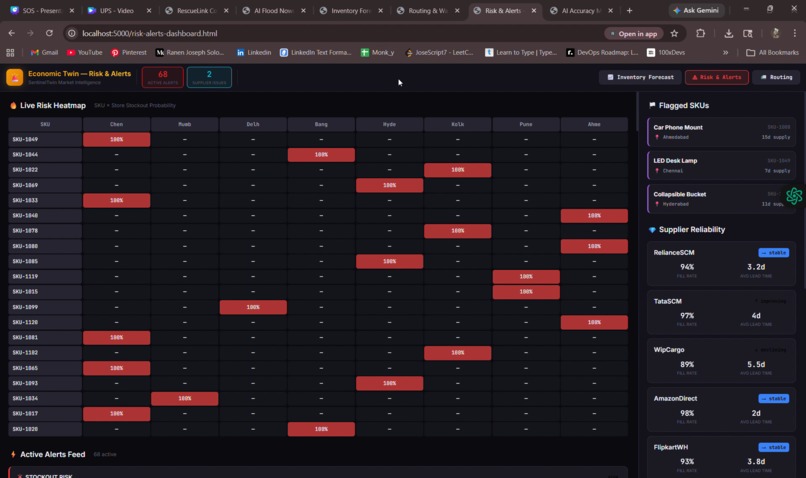Open the Collapsible Bucket flagged SKU card
The image size is (806, 478).
coord(721,198)
